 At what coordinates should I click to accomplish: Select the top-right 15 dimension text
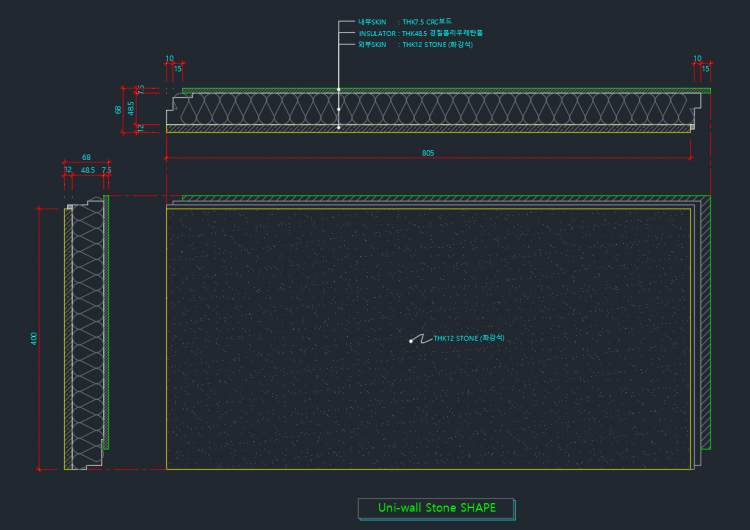705,69
